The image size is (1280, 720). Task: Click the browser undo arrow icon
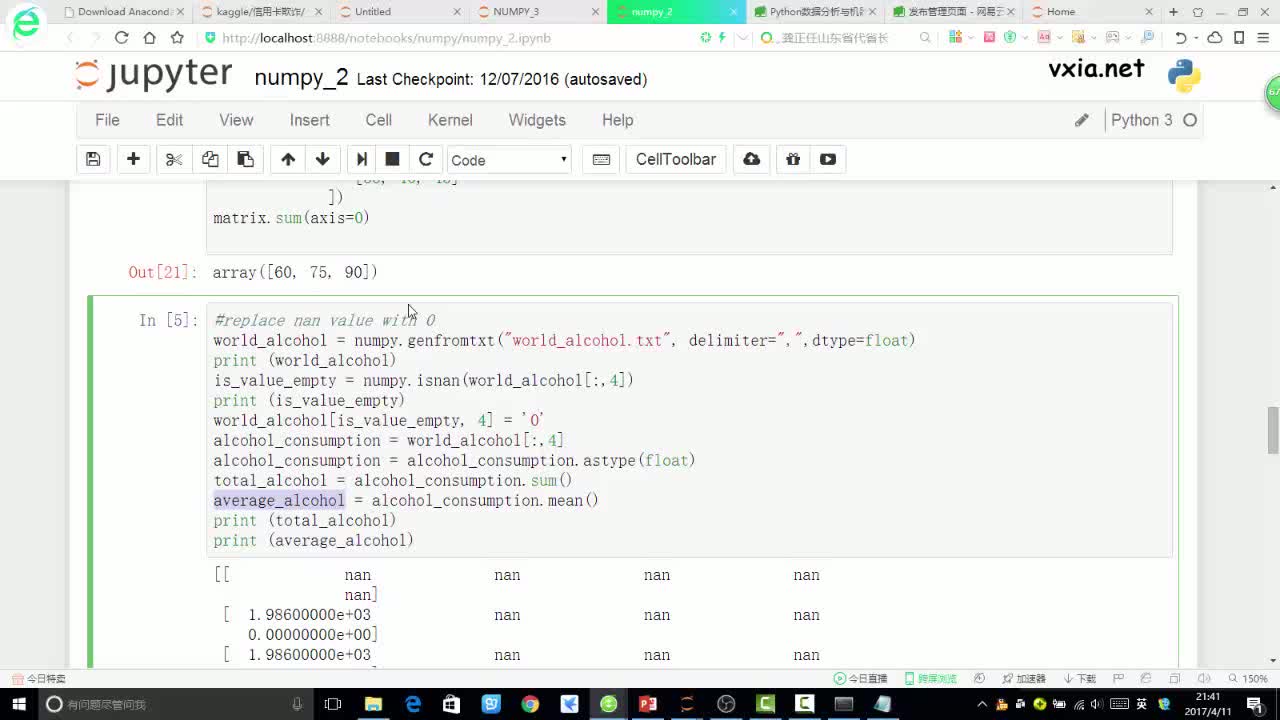click(1181, 37)
